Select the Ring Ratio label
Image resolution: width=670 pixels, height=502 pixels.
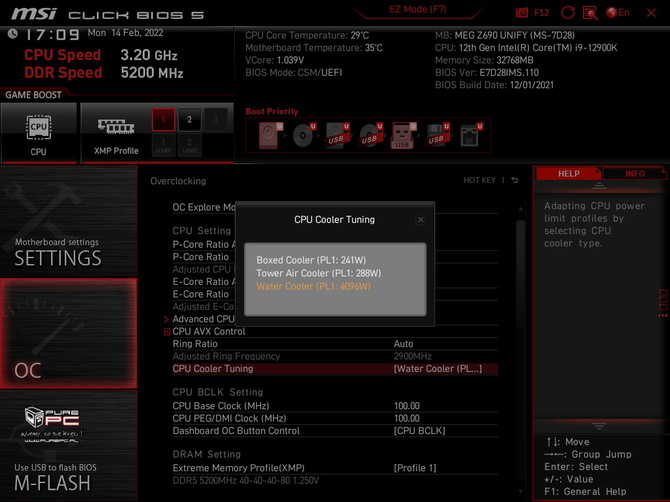195,343
